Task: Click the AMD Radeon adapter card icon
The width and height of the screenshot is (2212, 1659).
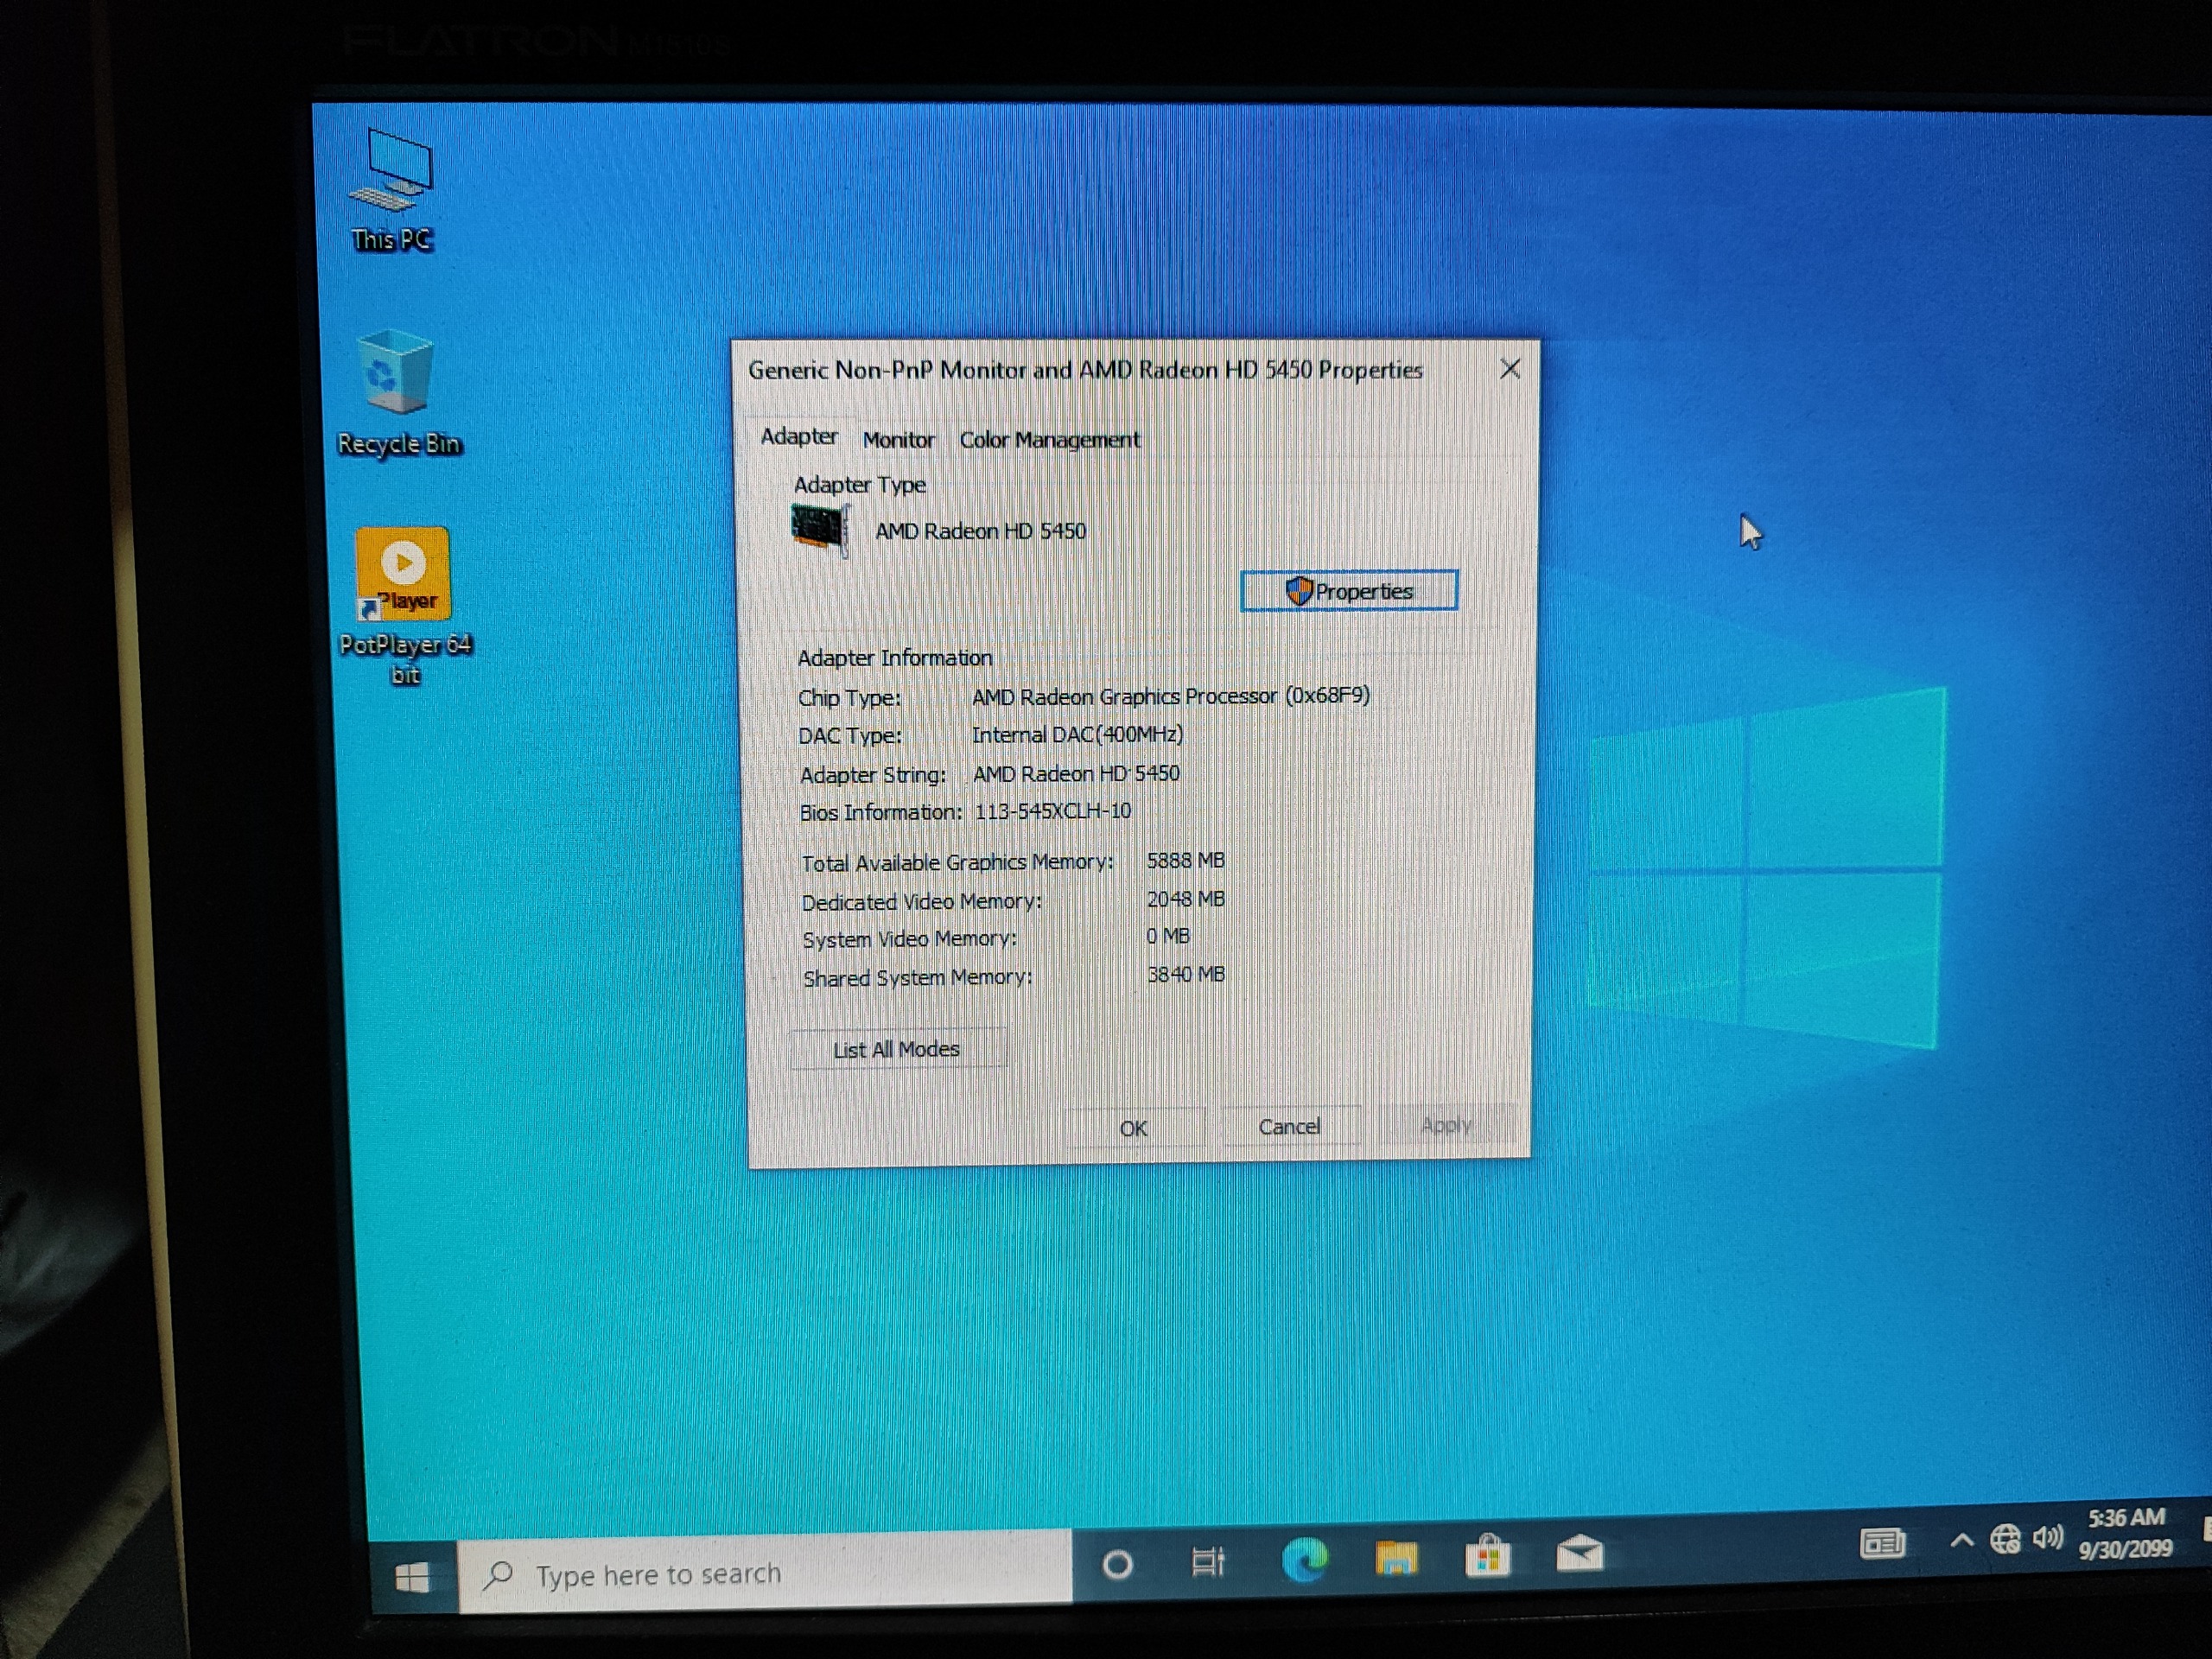Action: click(x=820, y=529)
